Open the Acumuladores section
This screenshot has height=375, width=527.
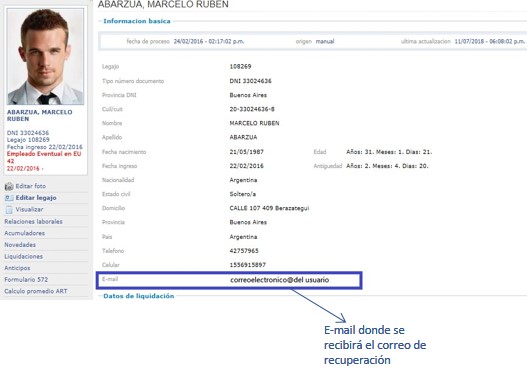[x=25, y=233]
